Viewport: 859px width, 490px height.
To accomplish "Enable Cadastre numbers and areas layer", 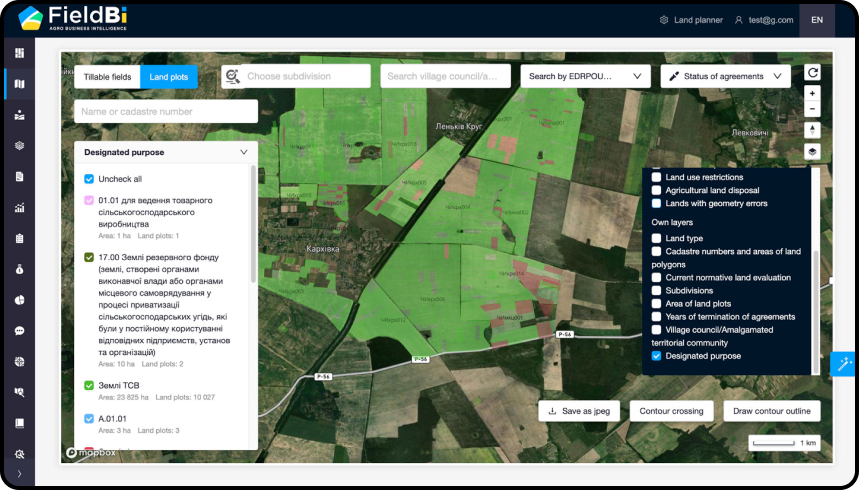I will tap(656, 251).
